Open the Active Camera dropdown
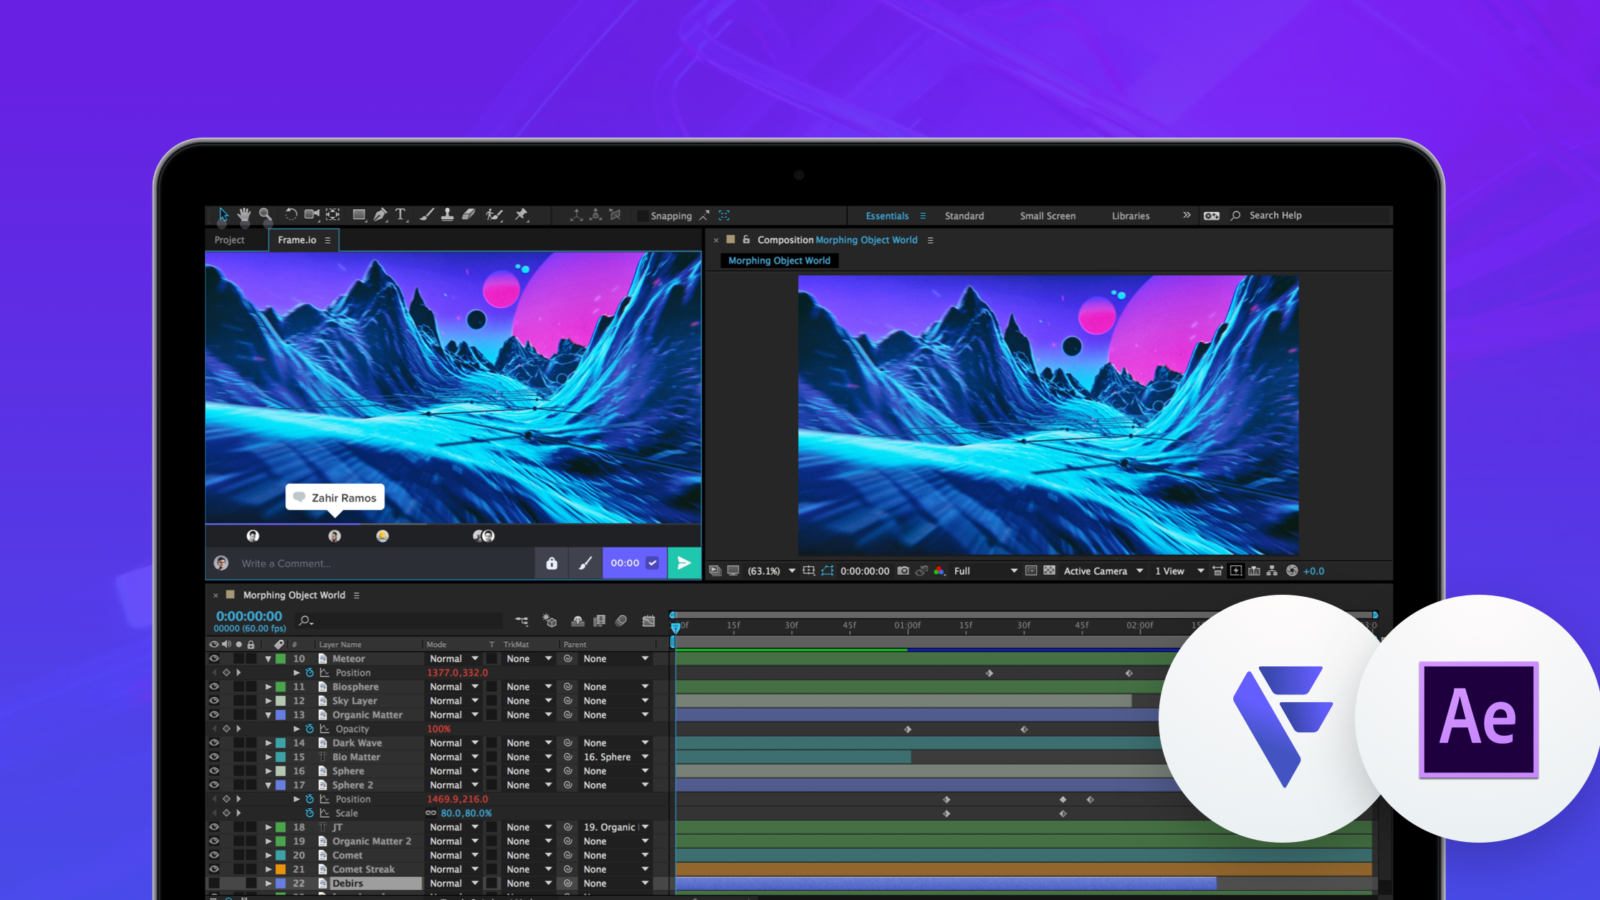 (1103, 571)
